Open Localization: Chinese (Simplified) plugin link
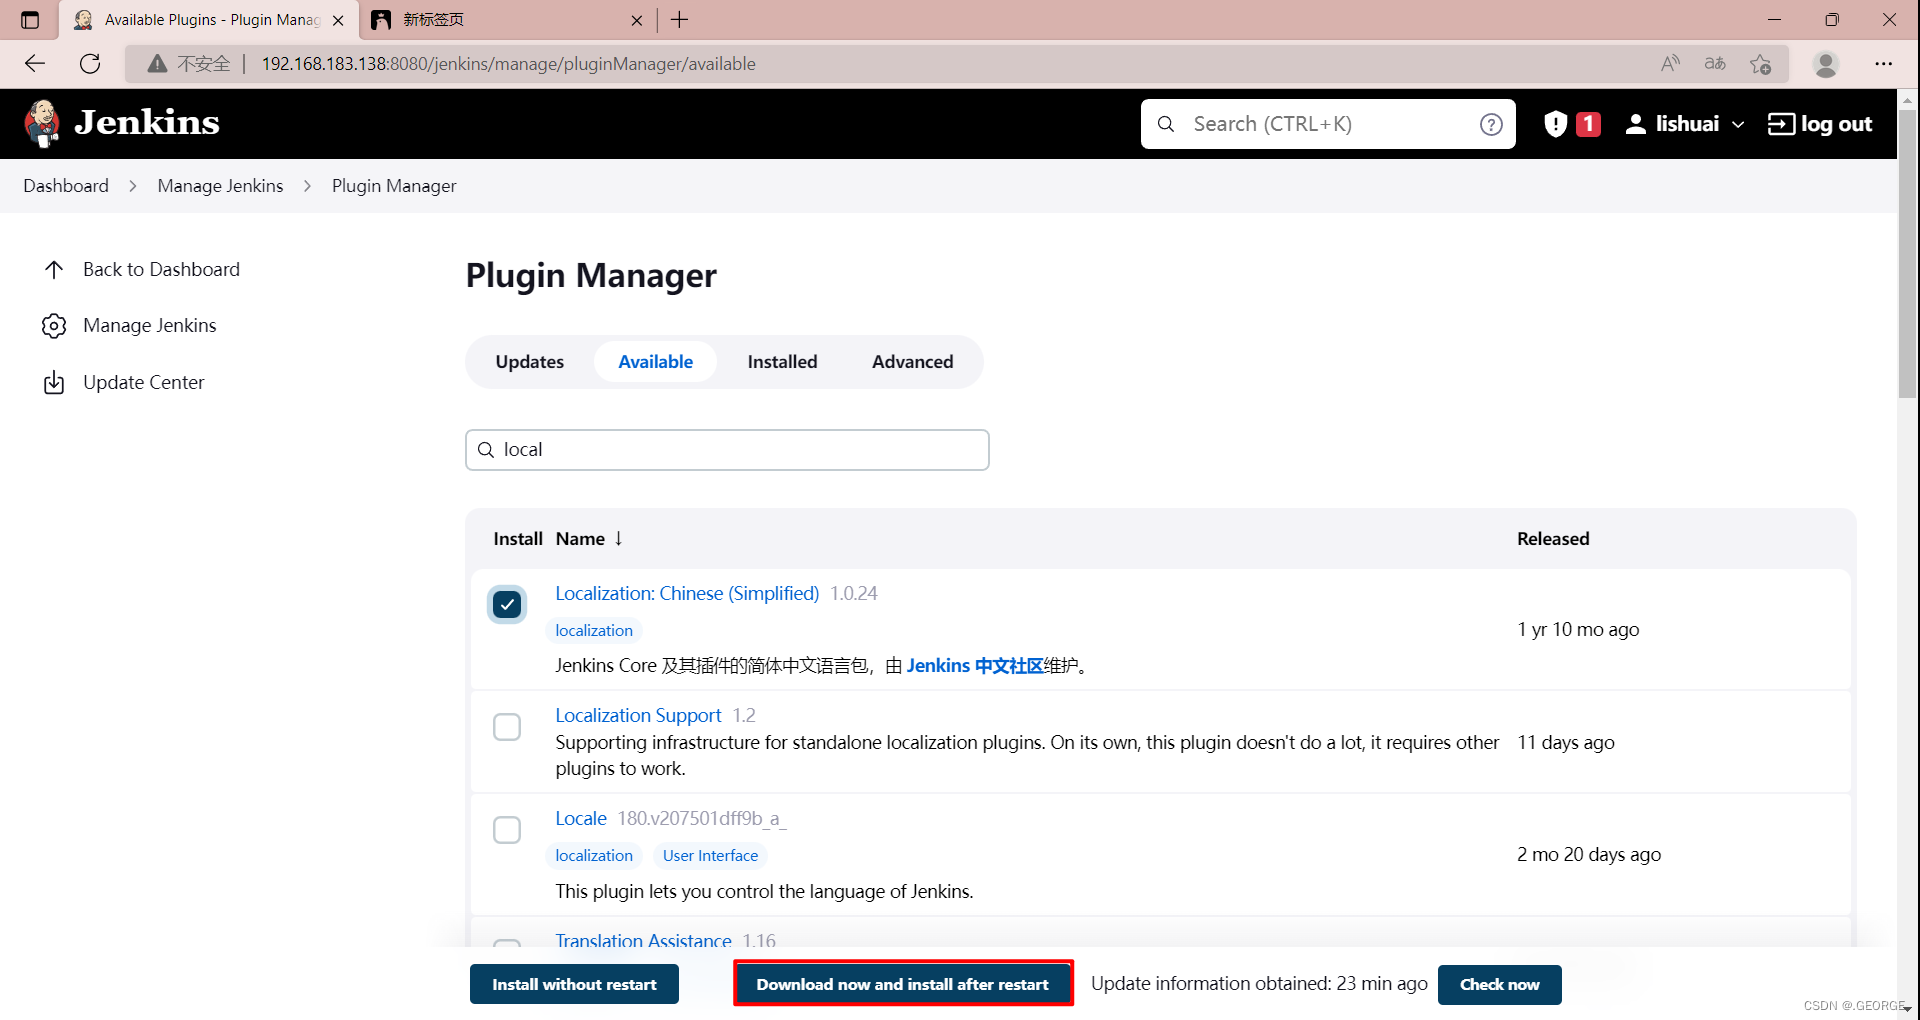This screenshot has width=1920, height=1020. tap(687, 593)
